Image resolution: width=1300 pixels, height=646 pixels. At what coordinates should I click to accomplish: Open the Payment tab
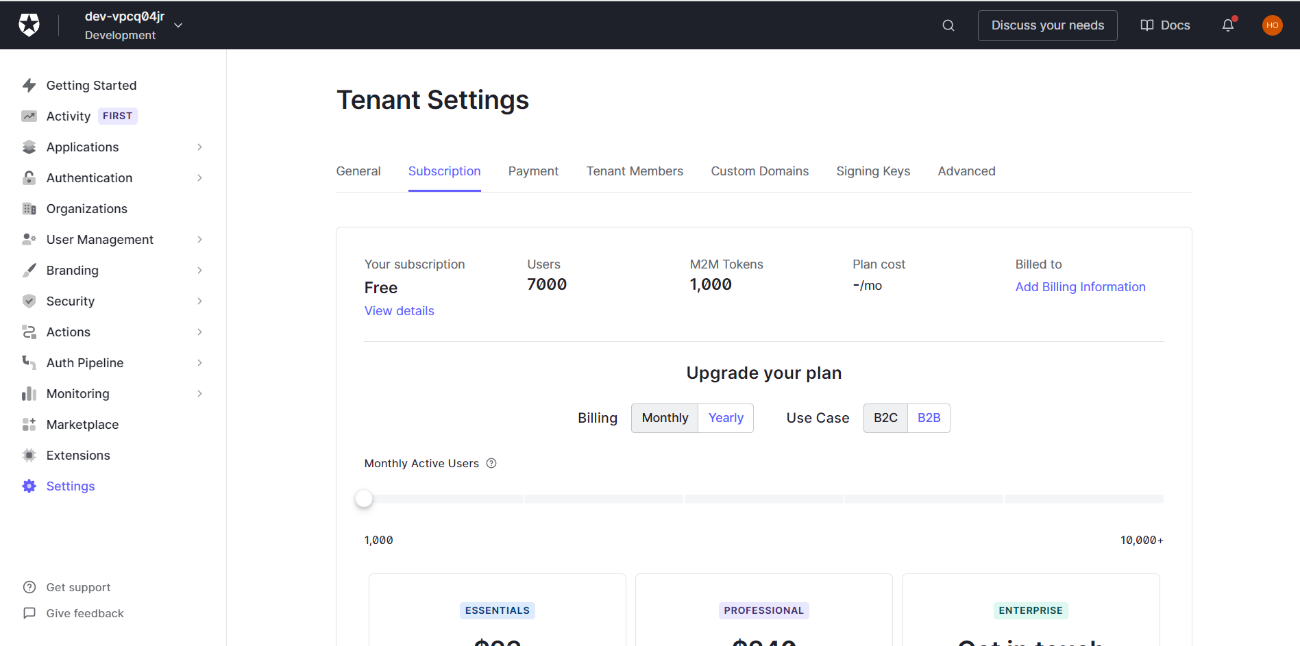coord(533,171)
